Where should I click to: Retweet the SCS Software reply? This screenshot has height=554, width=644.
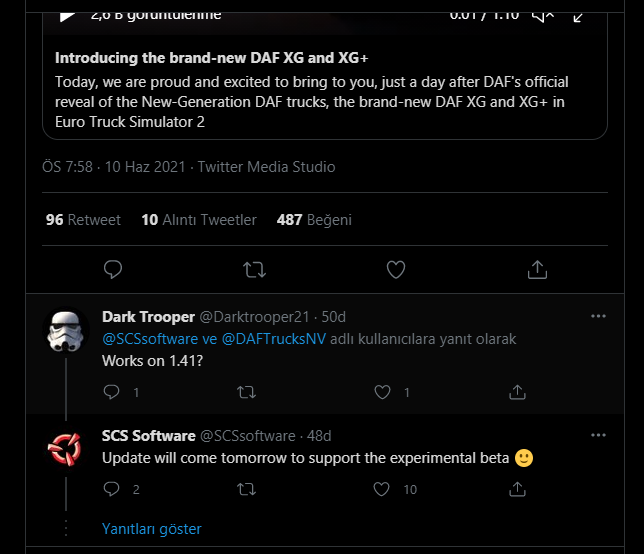tap(246, 489)
